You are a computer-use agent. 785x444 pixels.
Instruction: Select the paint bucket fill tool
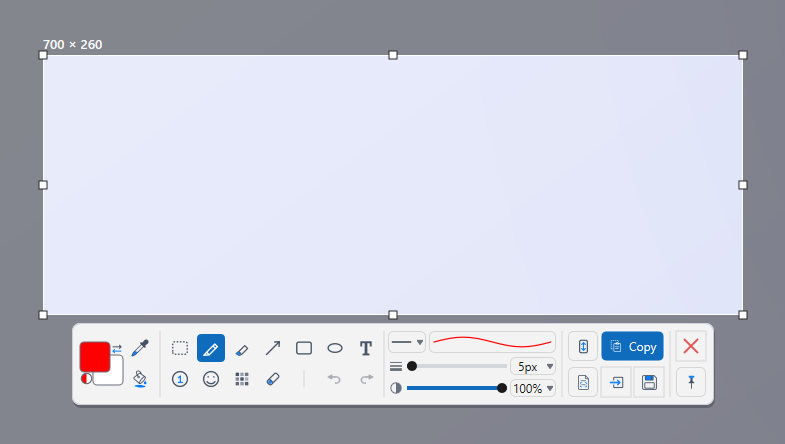(140, 379)
